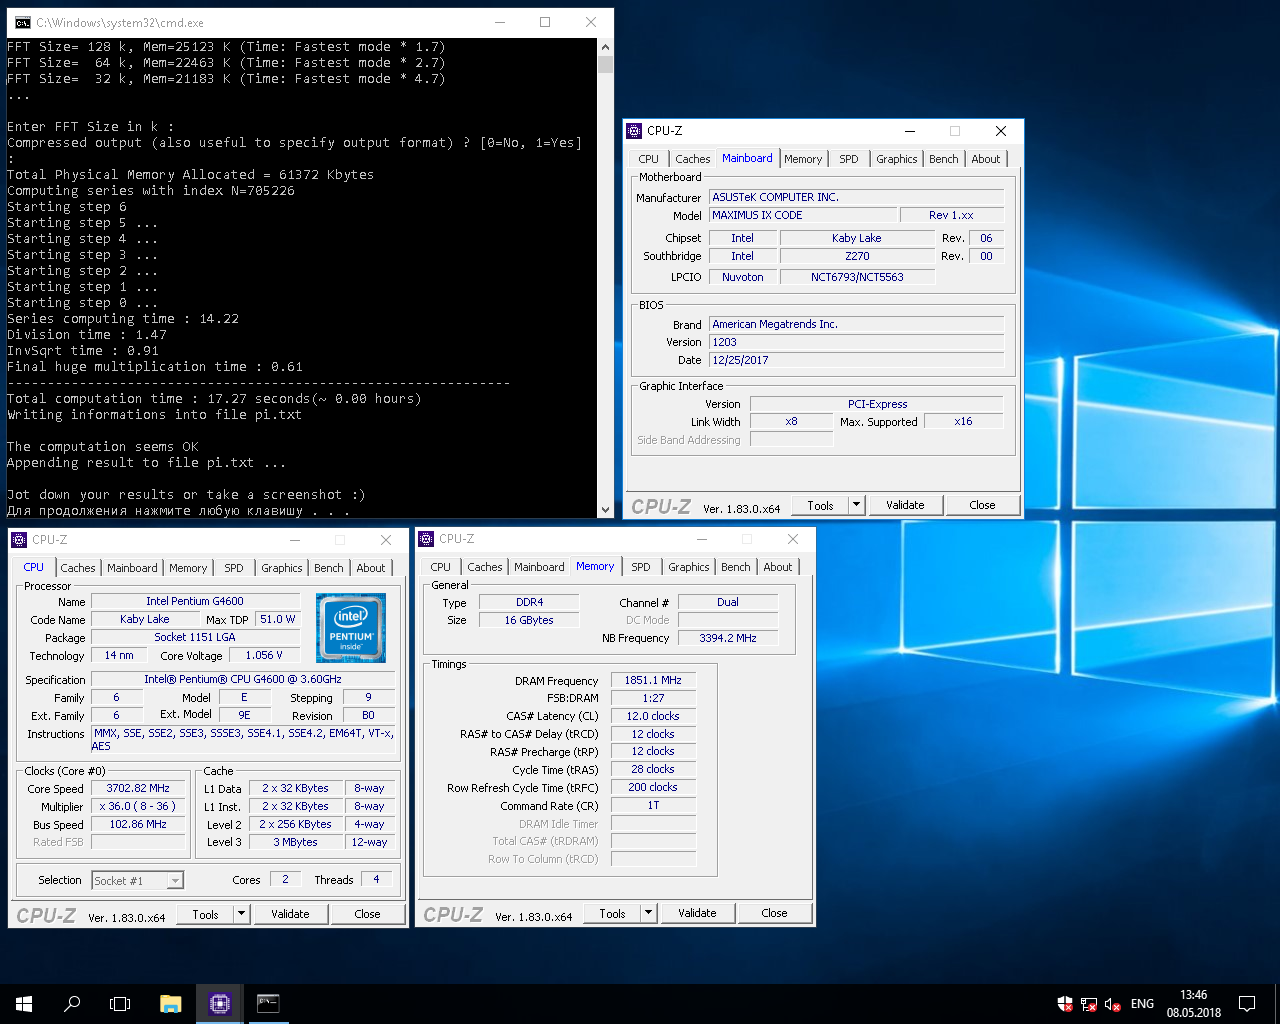This screenshot has height=1024, width=1280.
Task: Maximize the cmd.exe window
Action: tap(545, 22)
